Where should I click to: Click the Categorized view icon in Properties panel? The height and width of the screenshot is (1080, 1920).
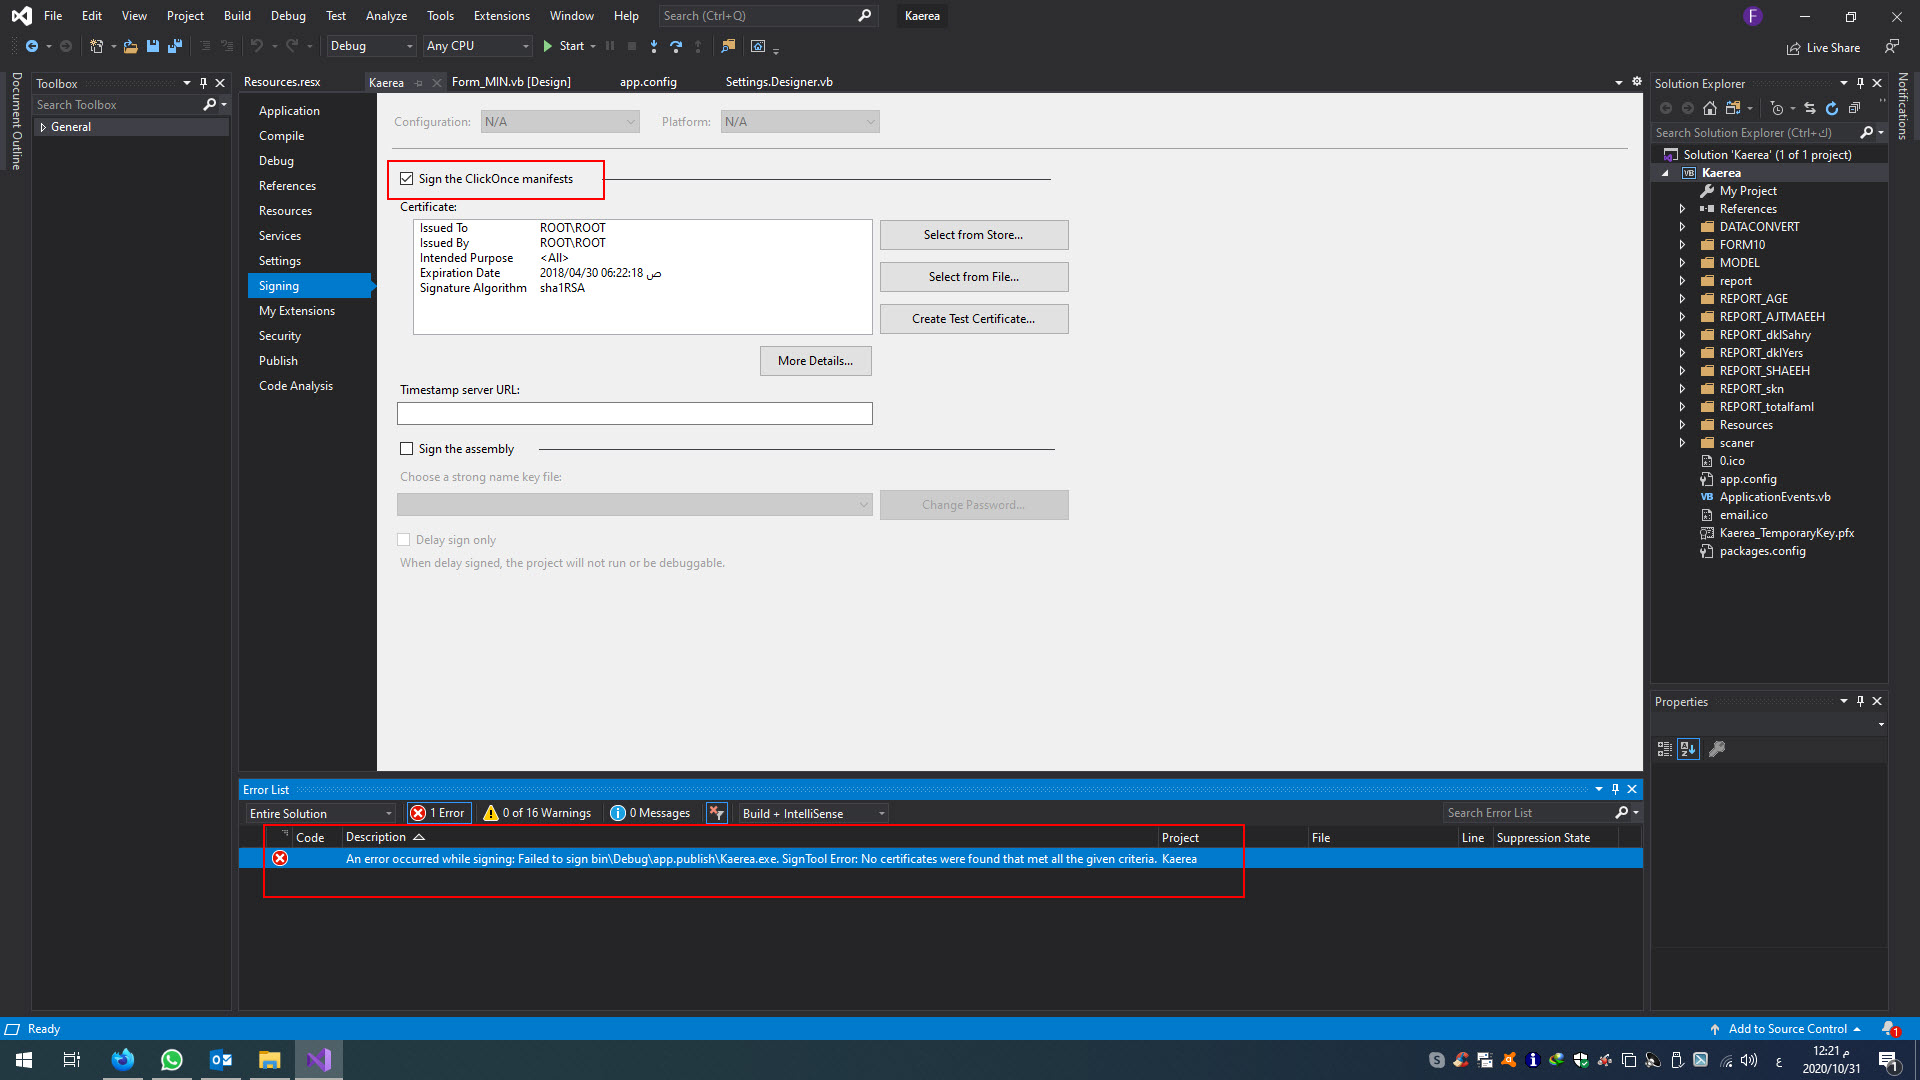pos(1665,749)
